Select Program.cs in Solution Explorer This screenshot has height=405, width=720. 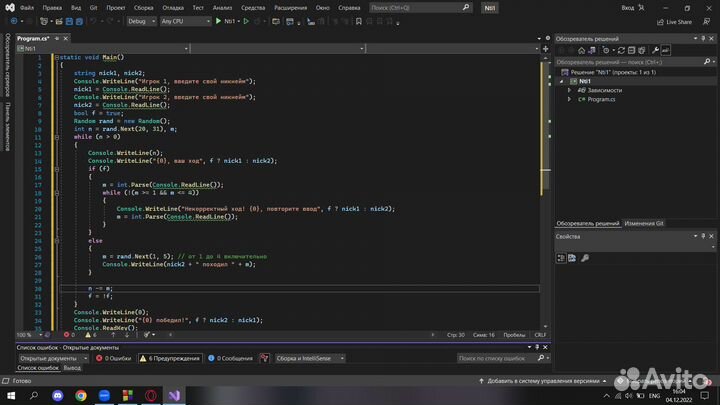point(600,99)
